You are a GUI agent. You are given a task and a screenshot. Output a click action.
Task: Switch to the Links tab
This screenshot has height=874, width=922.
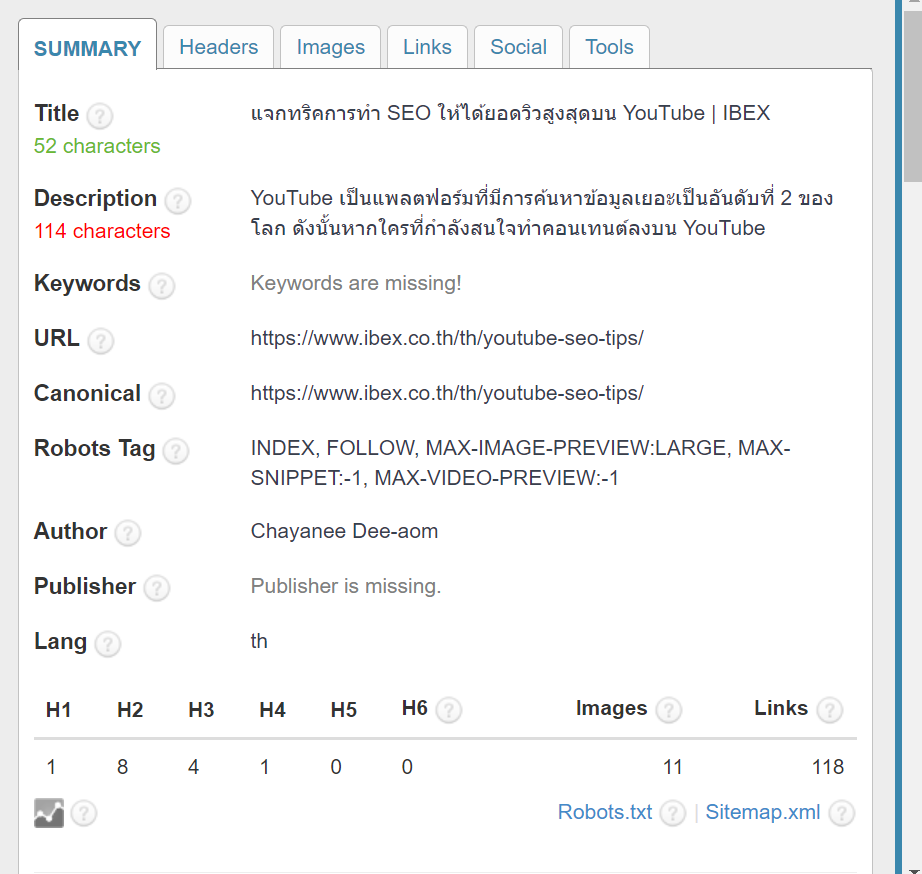(x=427, y=47)
